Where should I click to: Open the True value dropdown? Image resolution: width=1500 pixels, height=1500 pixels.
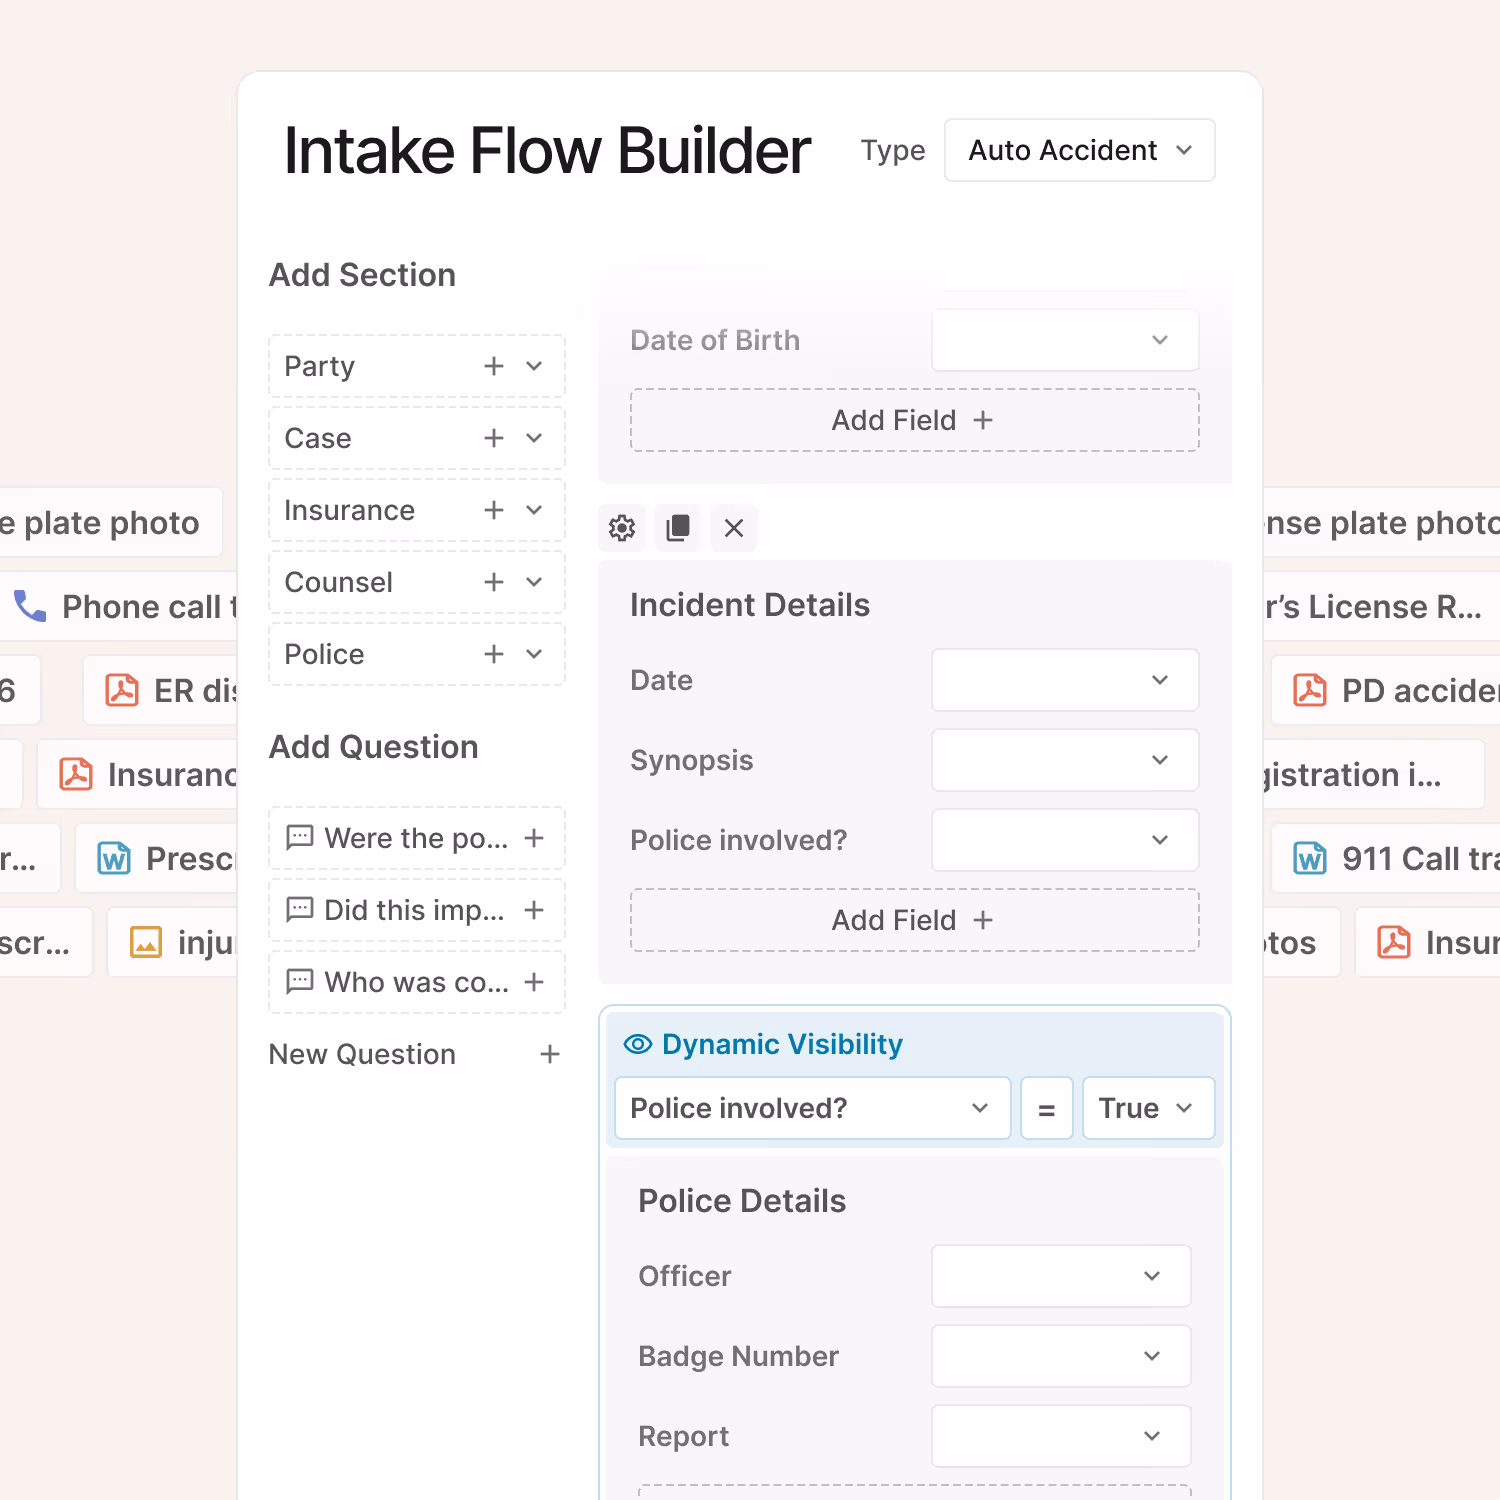pyautogui.click(x=1149, y=1108)
